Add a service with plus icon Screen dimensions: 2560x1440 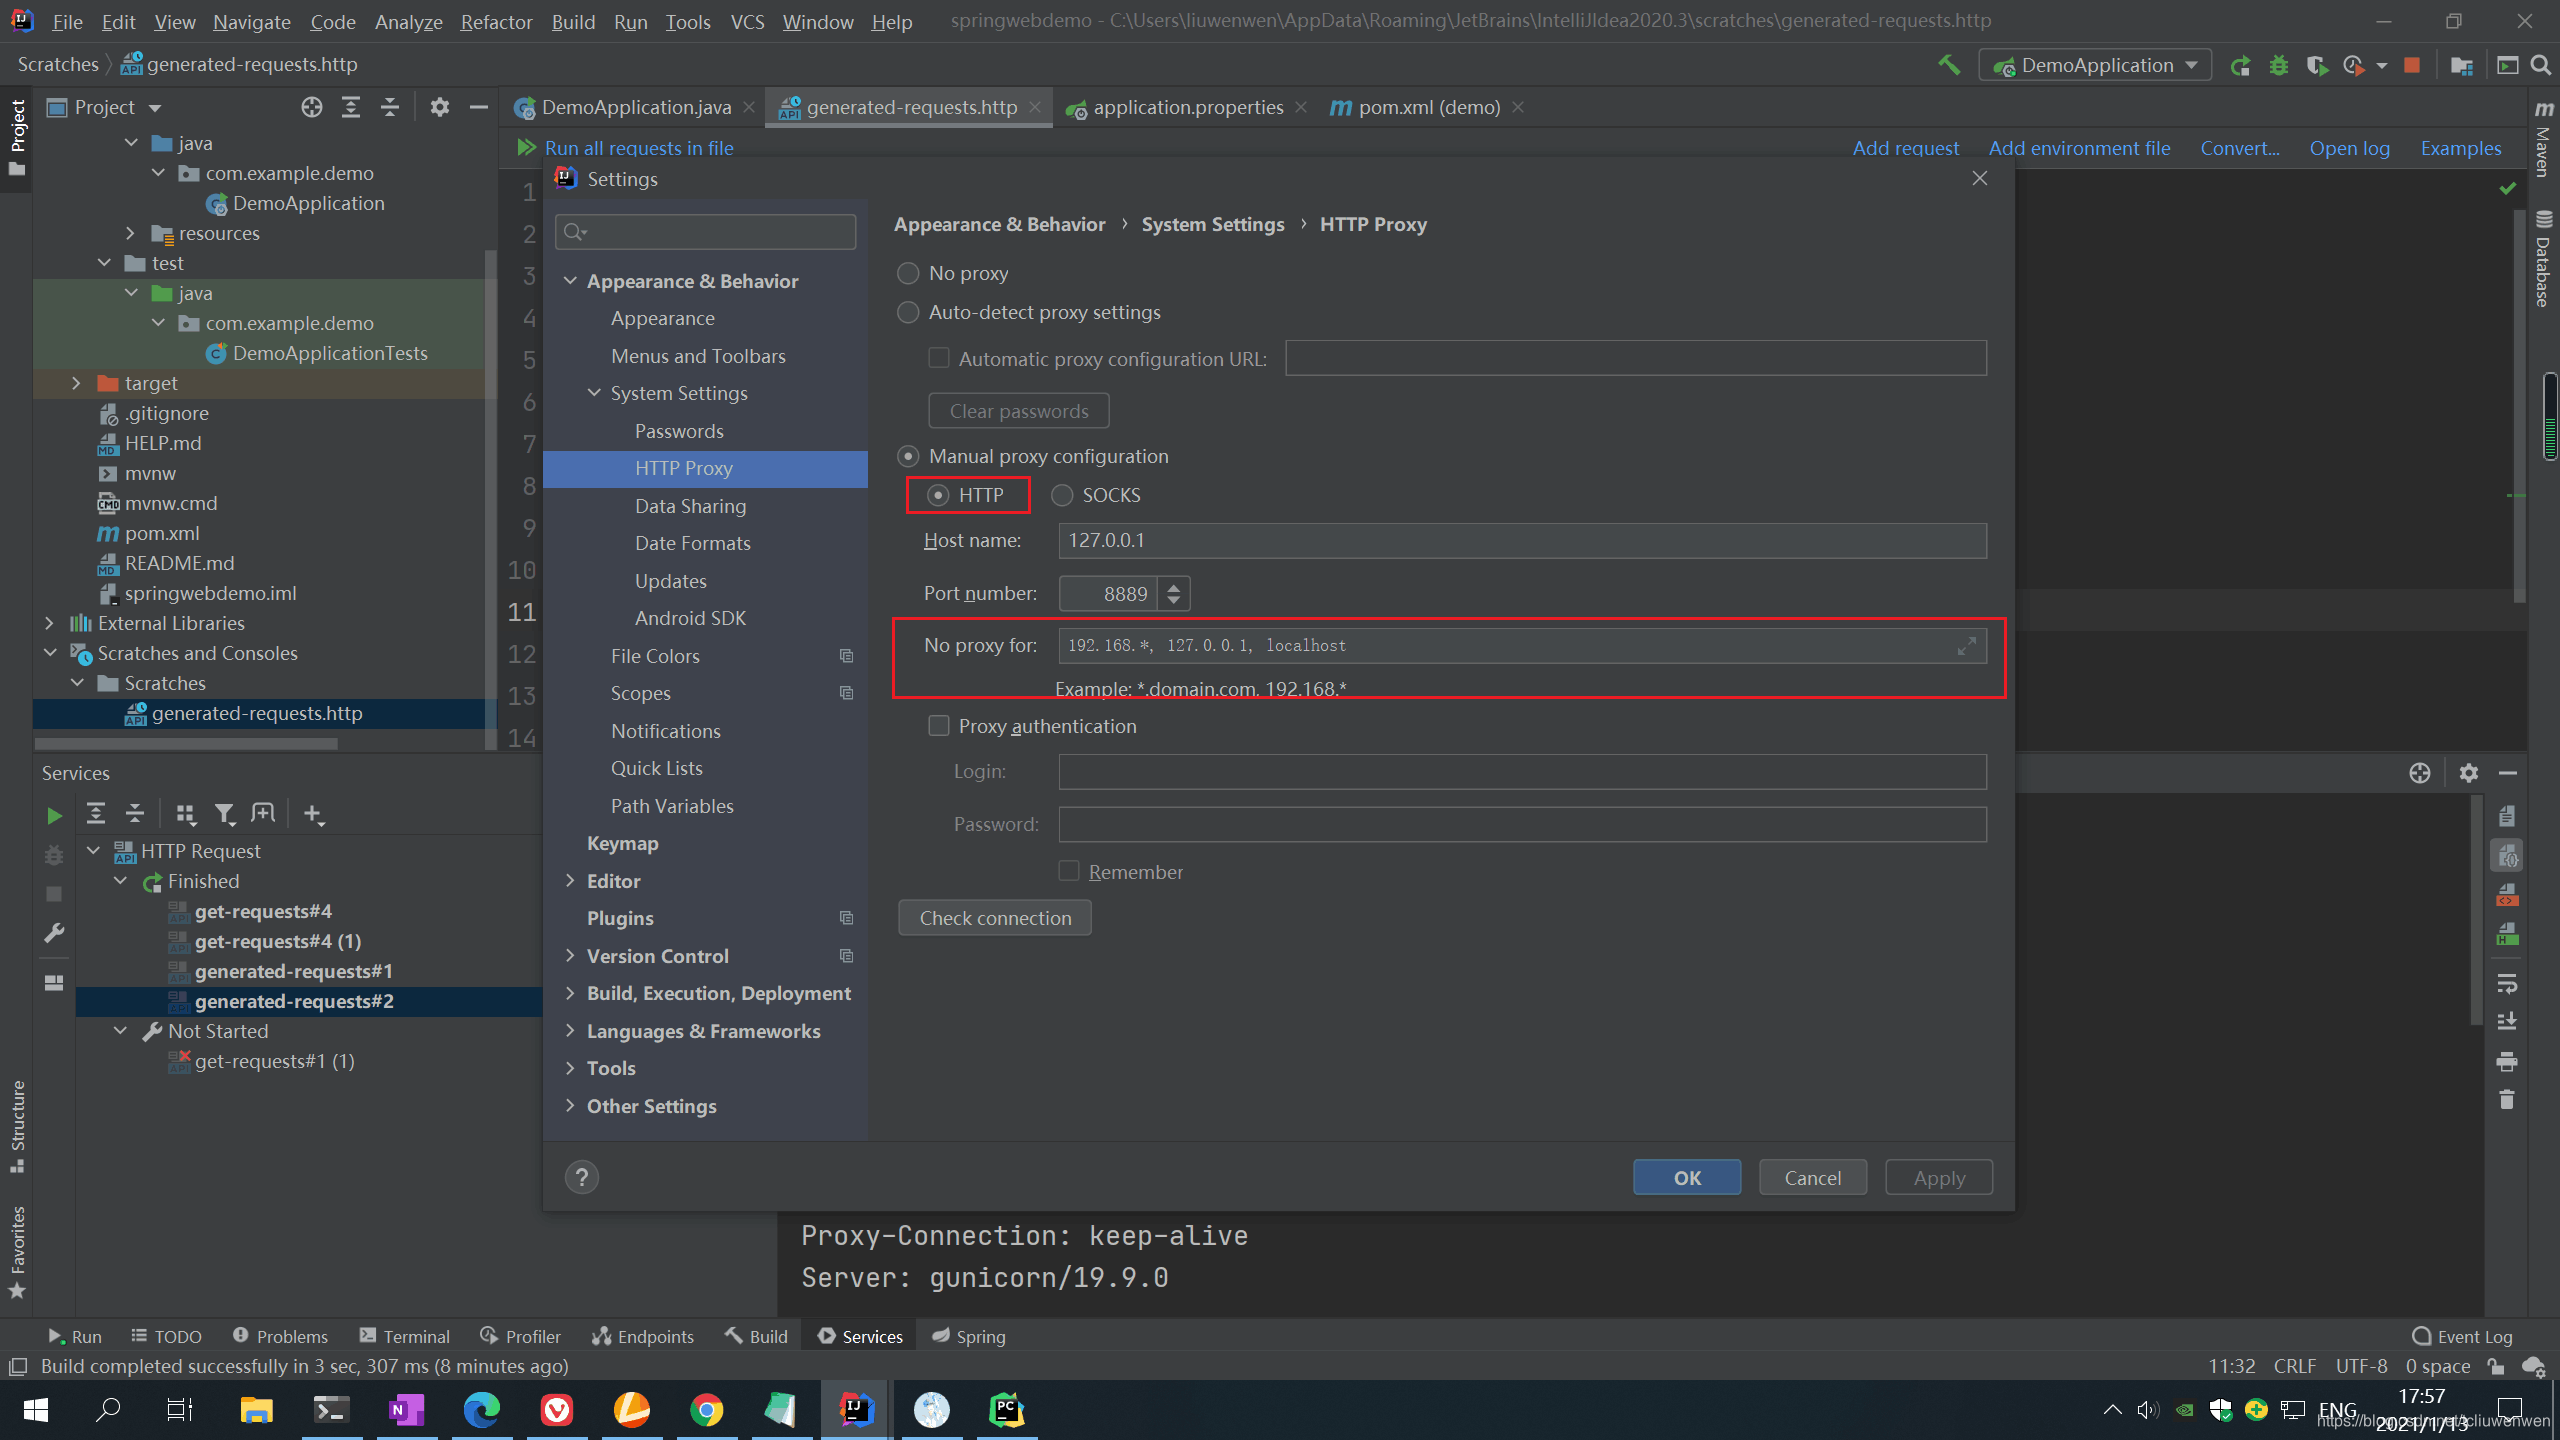click(313, 814)
